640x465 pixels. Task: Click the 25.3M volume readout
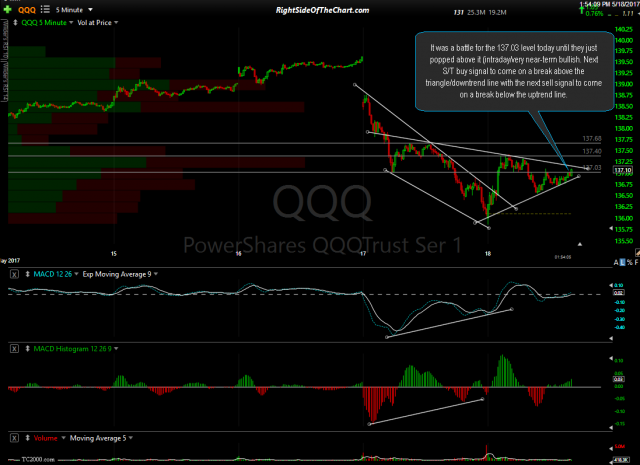(476, 13)
